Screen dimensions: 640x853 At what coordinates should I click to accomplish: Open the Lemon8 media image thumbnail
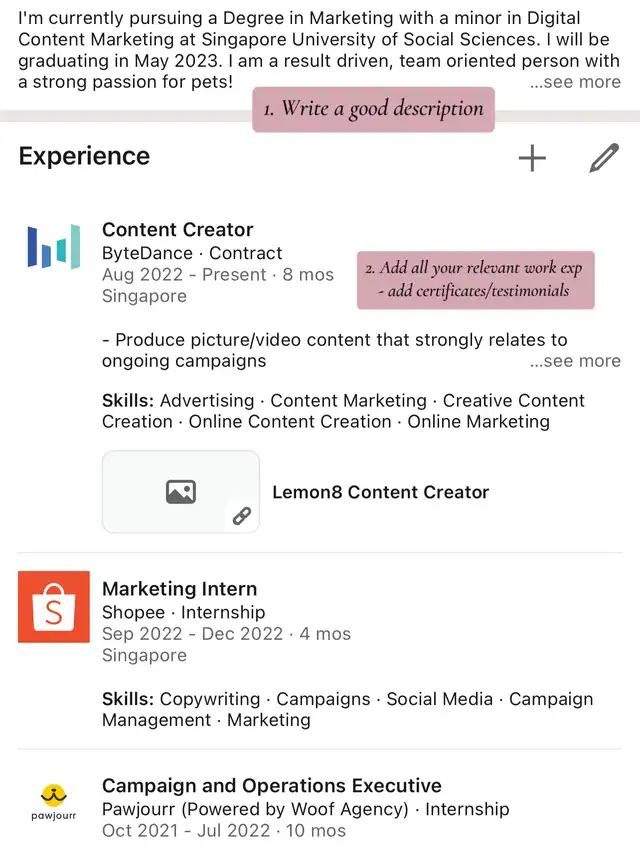[x=181, y=491]
